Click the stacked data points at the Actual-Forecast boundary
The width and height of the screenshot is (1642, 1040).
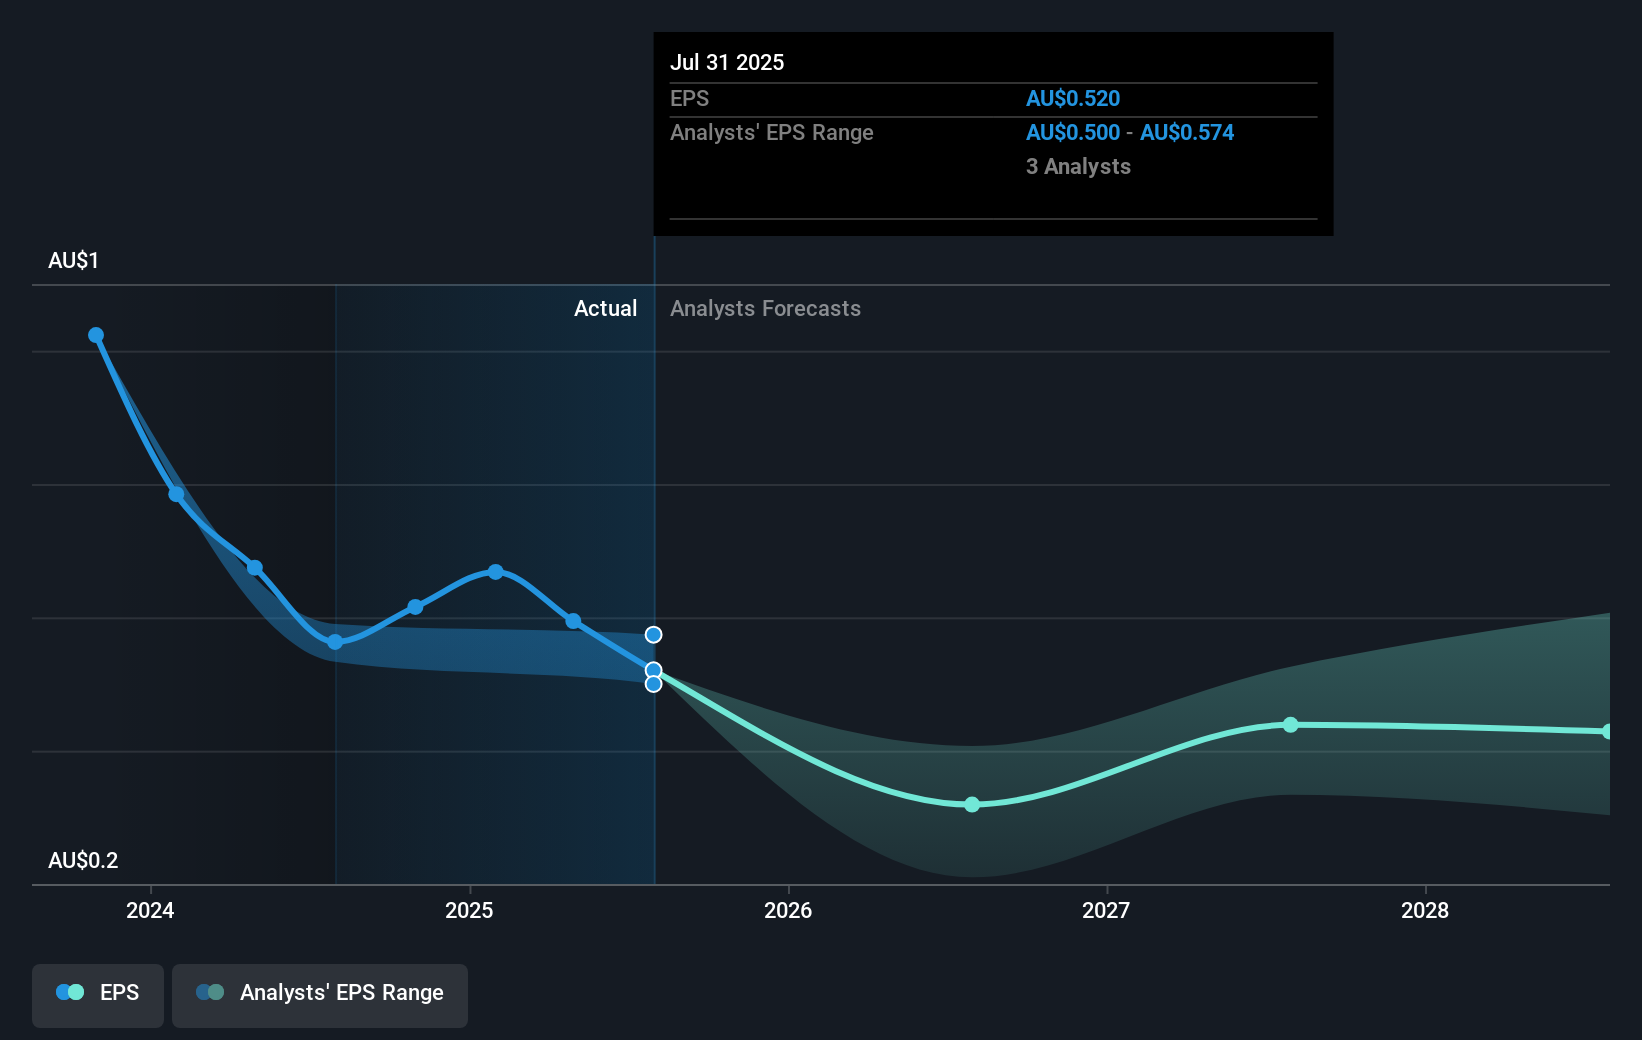pos(653,677)
